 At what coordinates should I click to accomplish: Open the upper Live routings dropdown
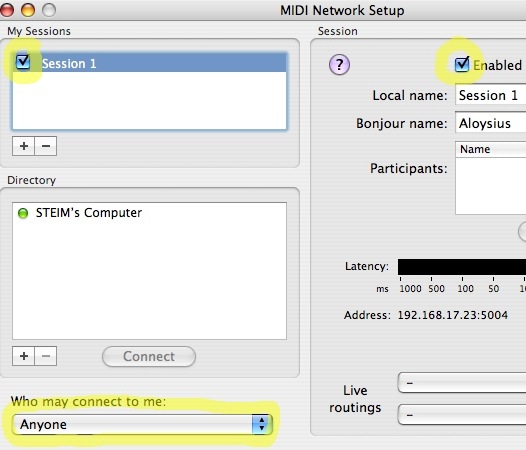coord(462,383)
